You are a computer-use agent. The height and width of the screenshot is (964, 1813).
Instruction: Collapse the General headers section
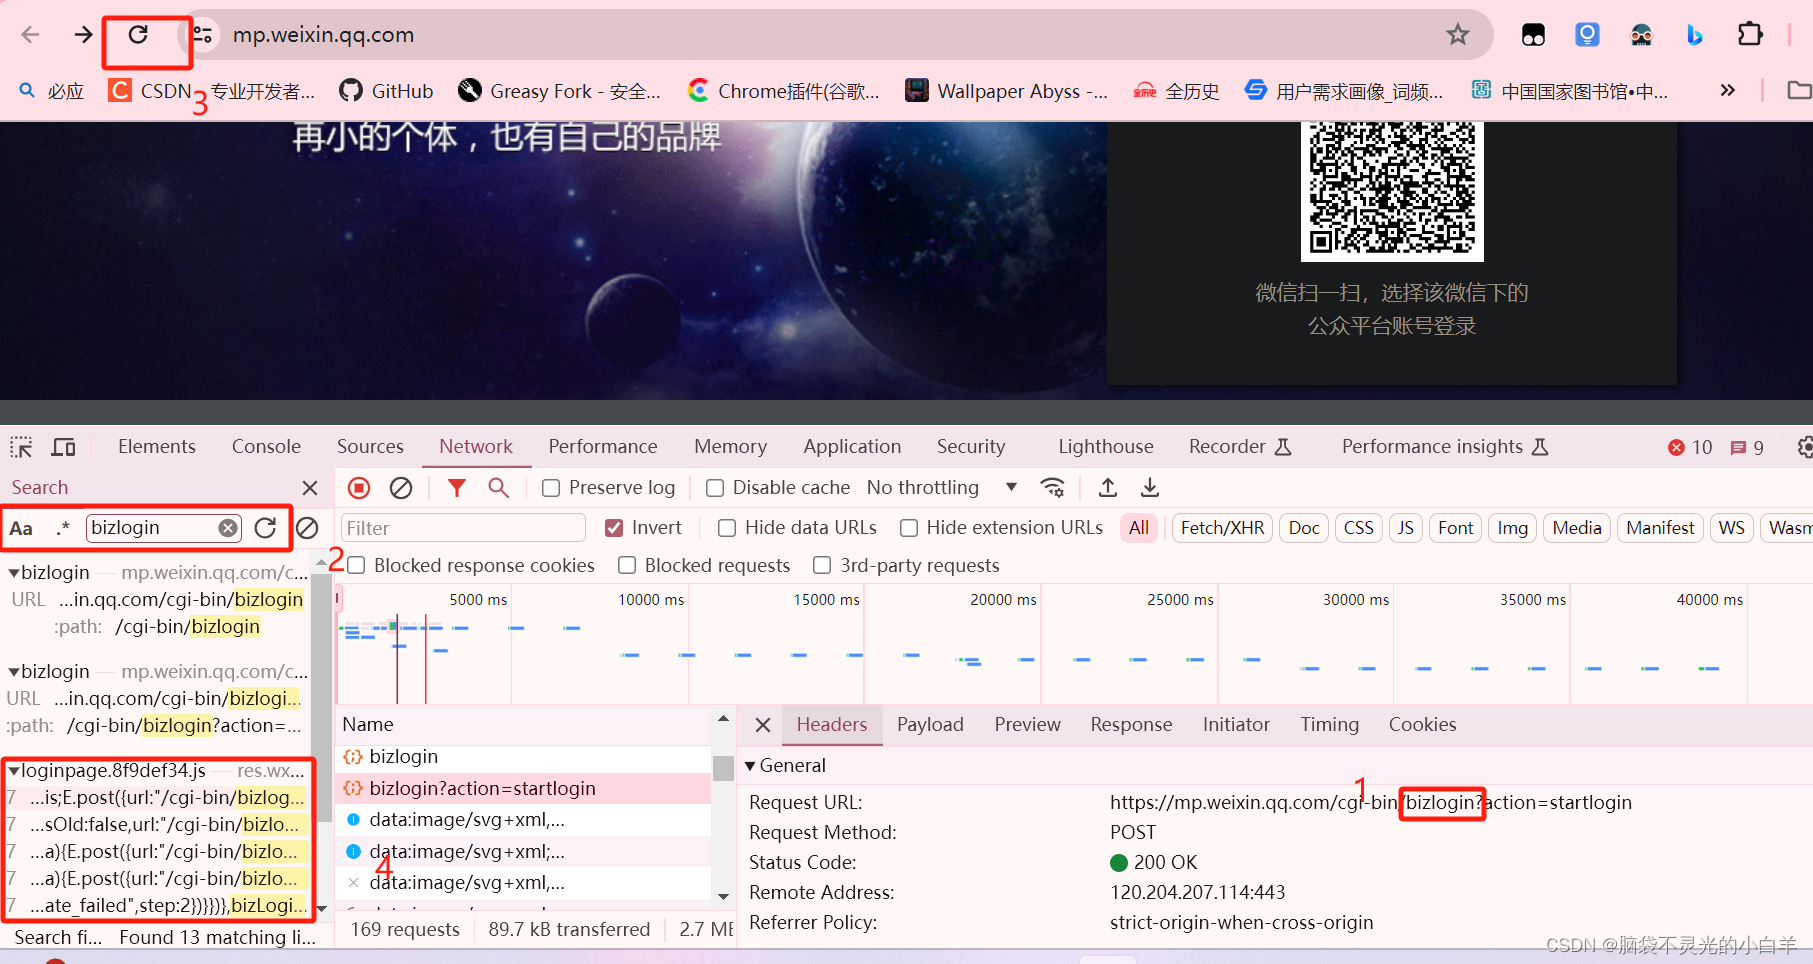[750, 766]
